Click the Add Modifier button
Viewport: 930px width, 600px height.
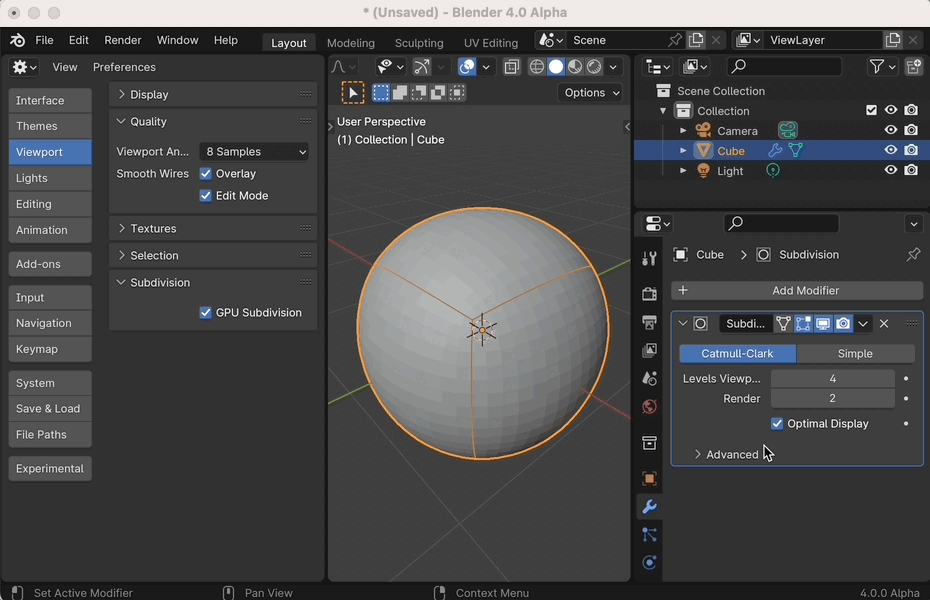coord(805,291)
